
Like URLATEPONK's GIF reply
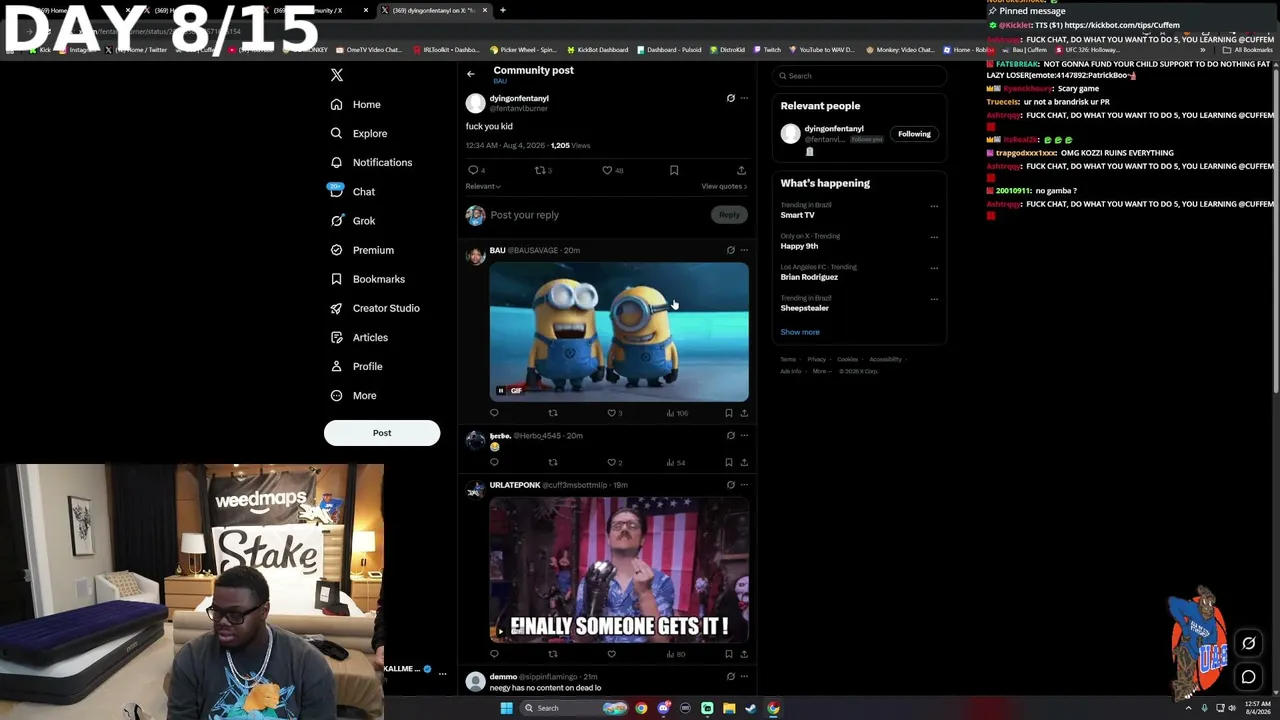click(x=611, y=654)
